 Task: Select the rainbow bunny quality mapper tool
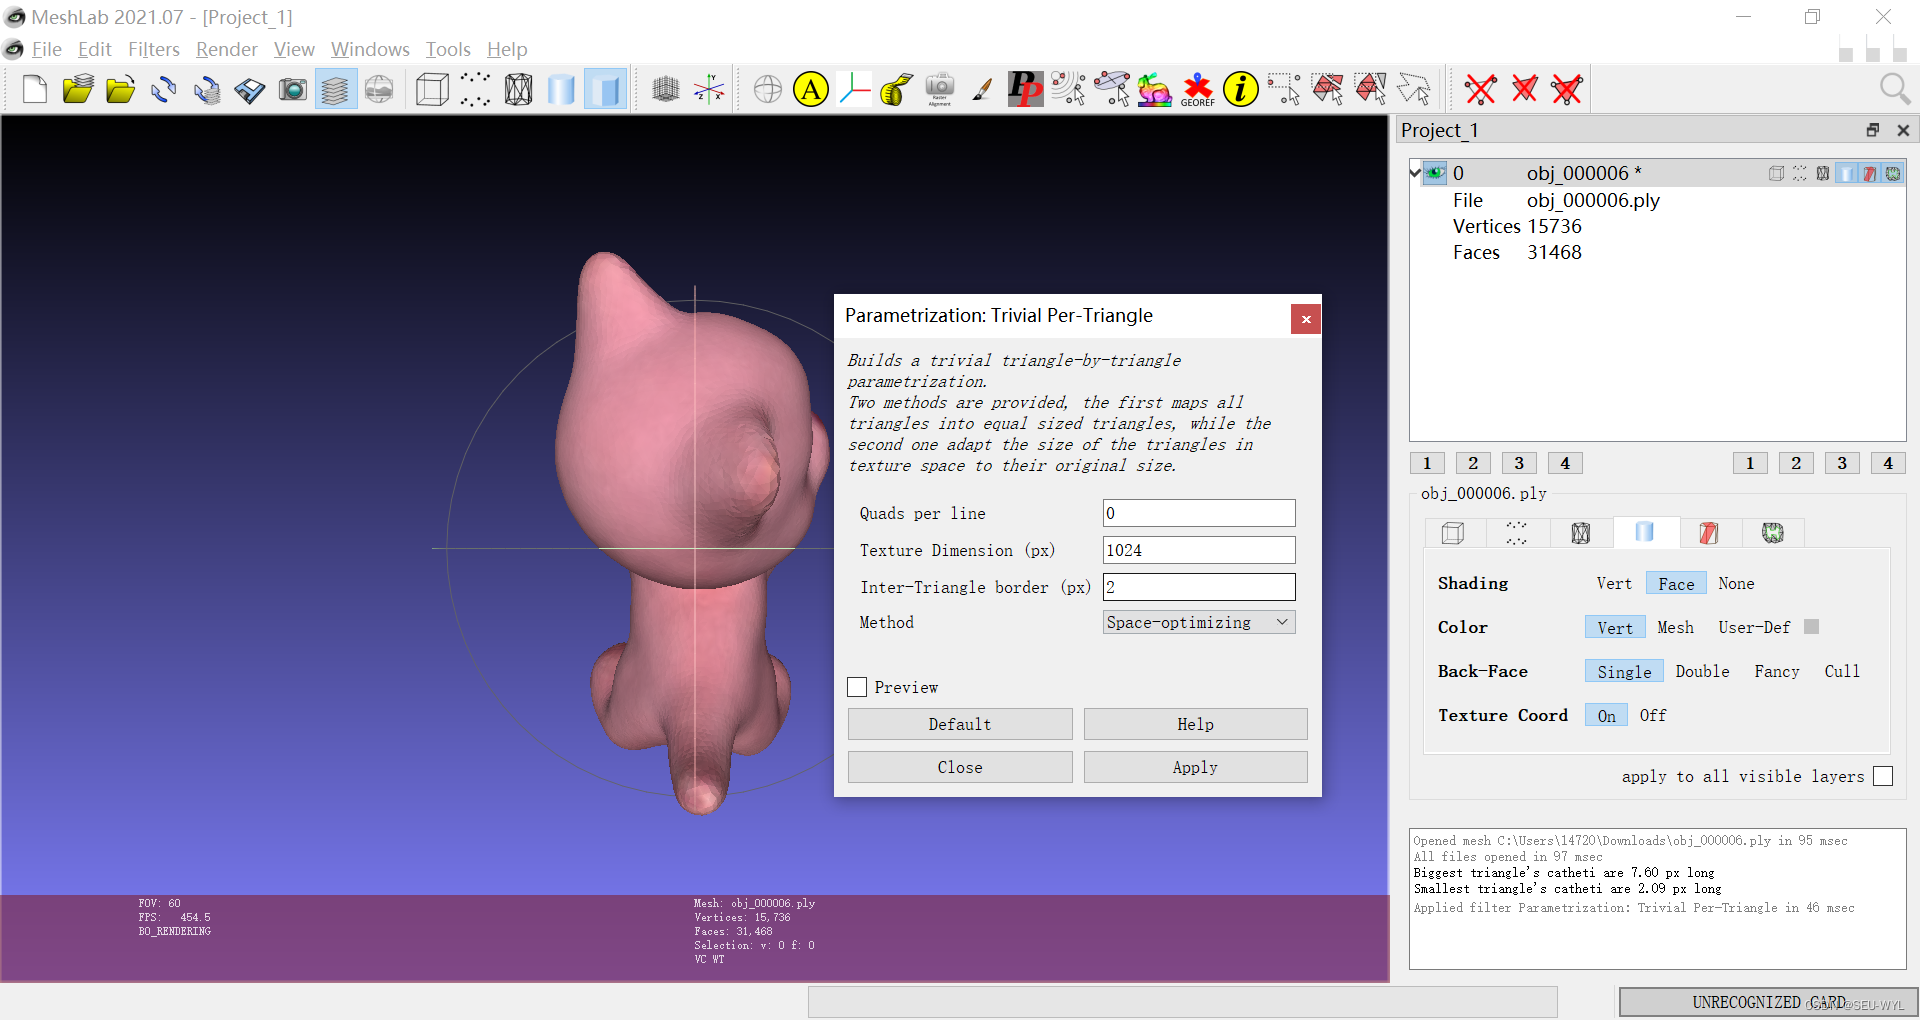coord(1154,90)
